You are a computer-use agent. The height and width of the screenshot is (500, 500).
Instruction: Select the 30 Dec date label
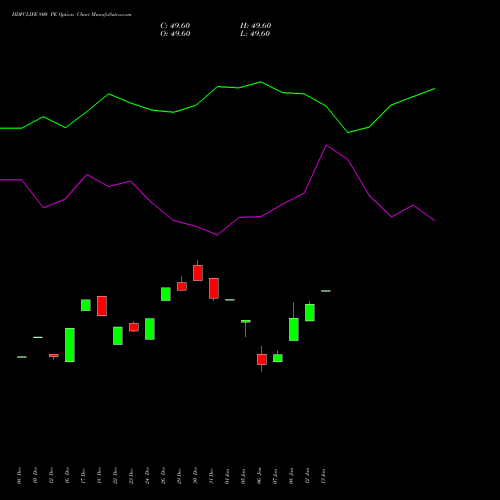195,476
